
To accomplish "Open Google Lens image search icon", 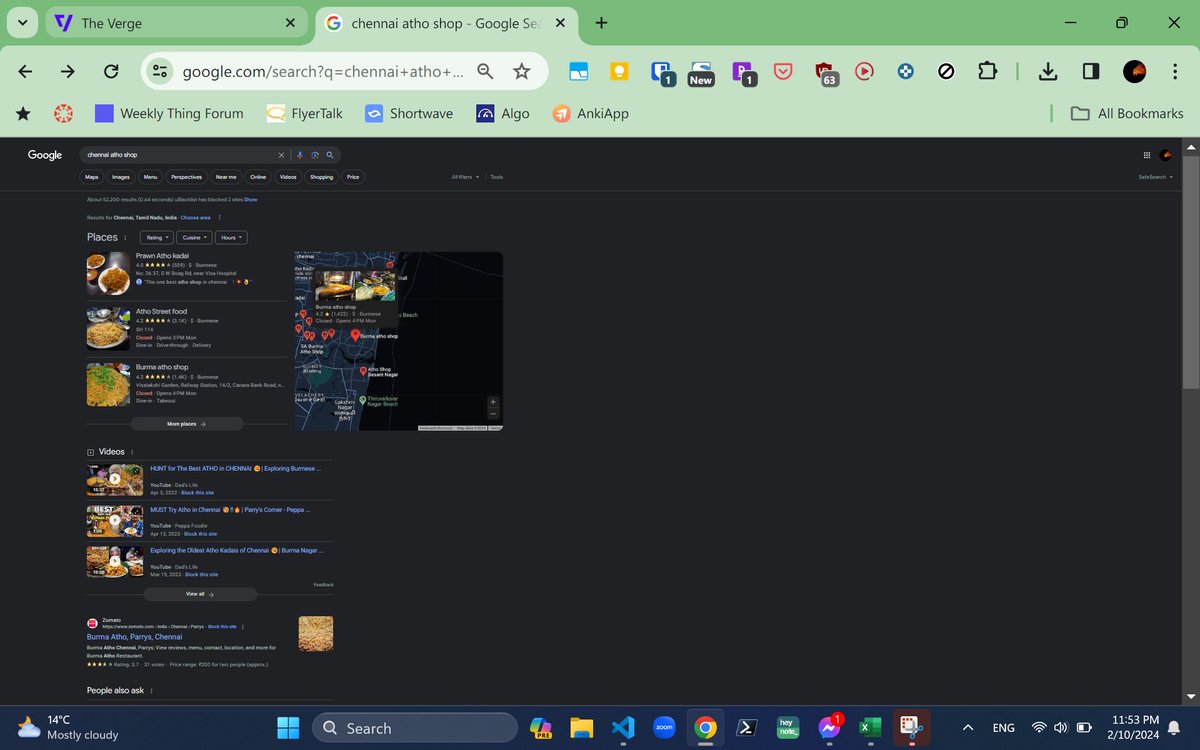I will pos(314,155).
